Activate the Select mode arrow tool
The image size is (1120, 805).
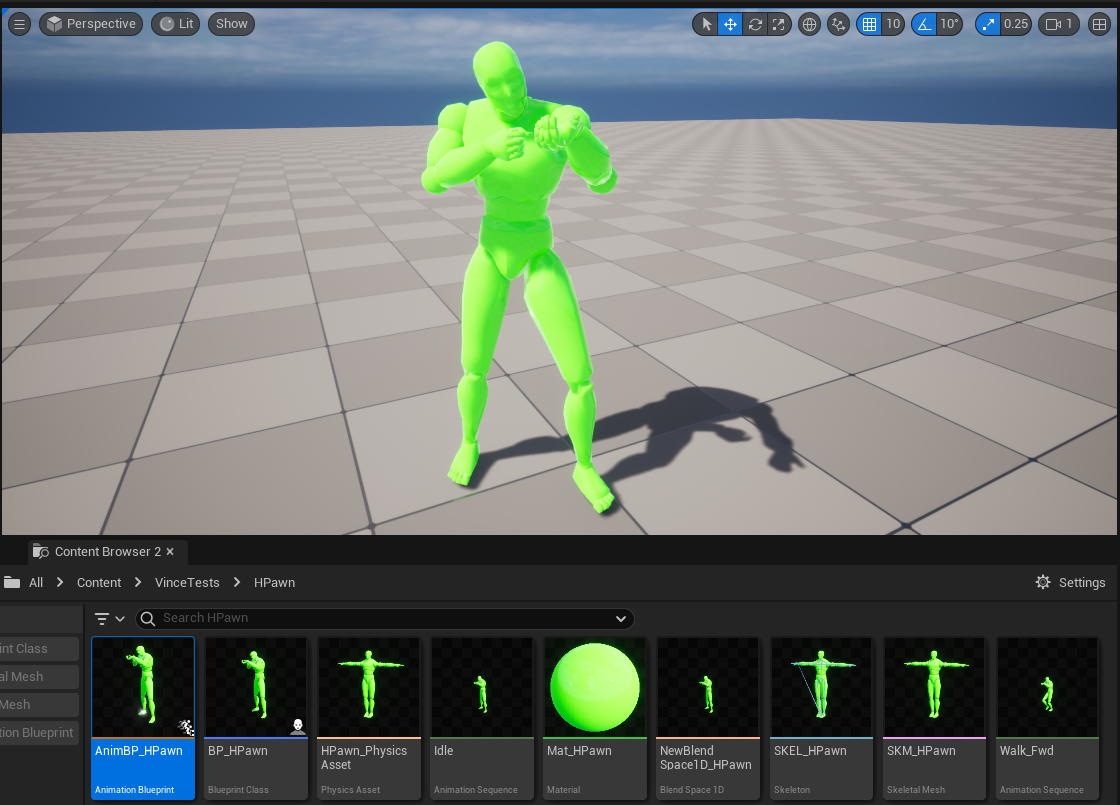pyautogui.click(x=706, y=24)
